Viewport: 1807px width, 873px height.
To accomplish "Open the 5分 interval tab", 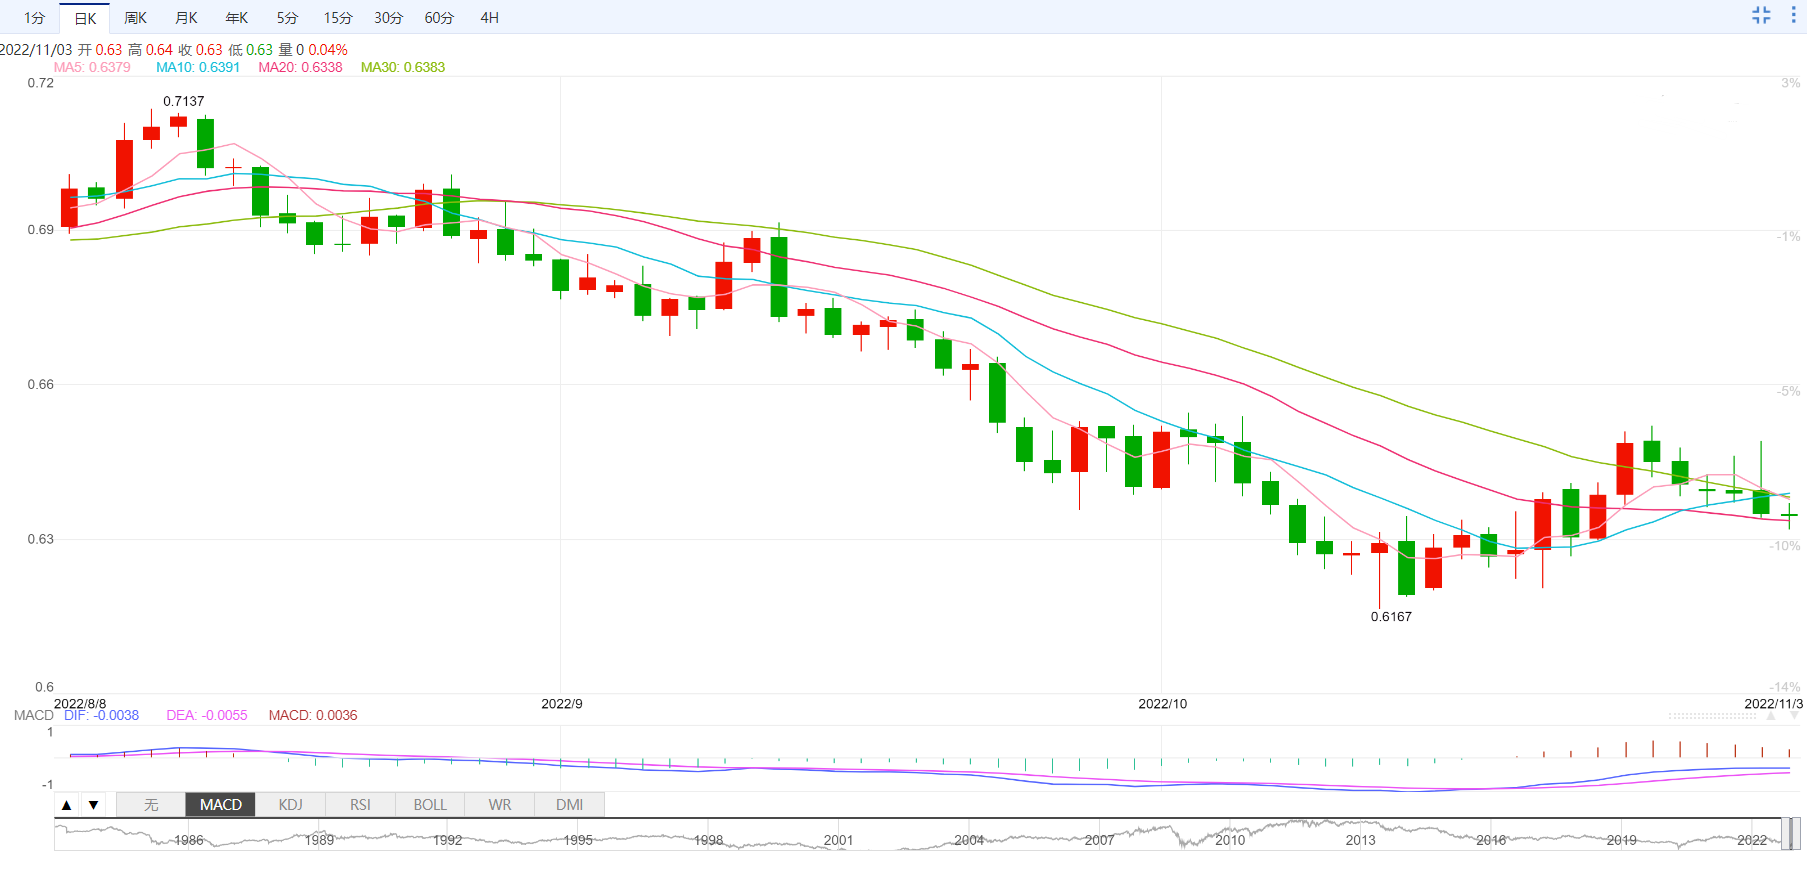I will [287, 18].
